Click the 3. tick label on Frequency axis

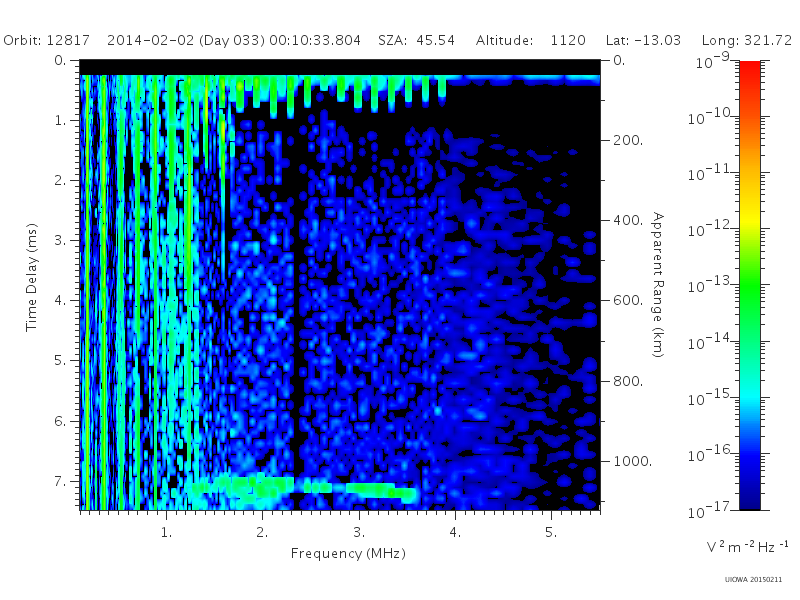point(359,533)
